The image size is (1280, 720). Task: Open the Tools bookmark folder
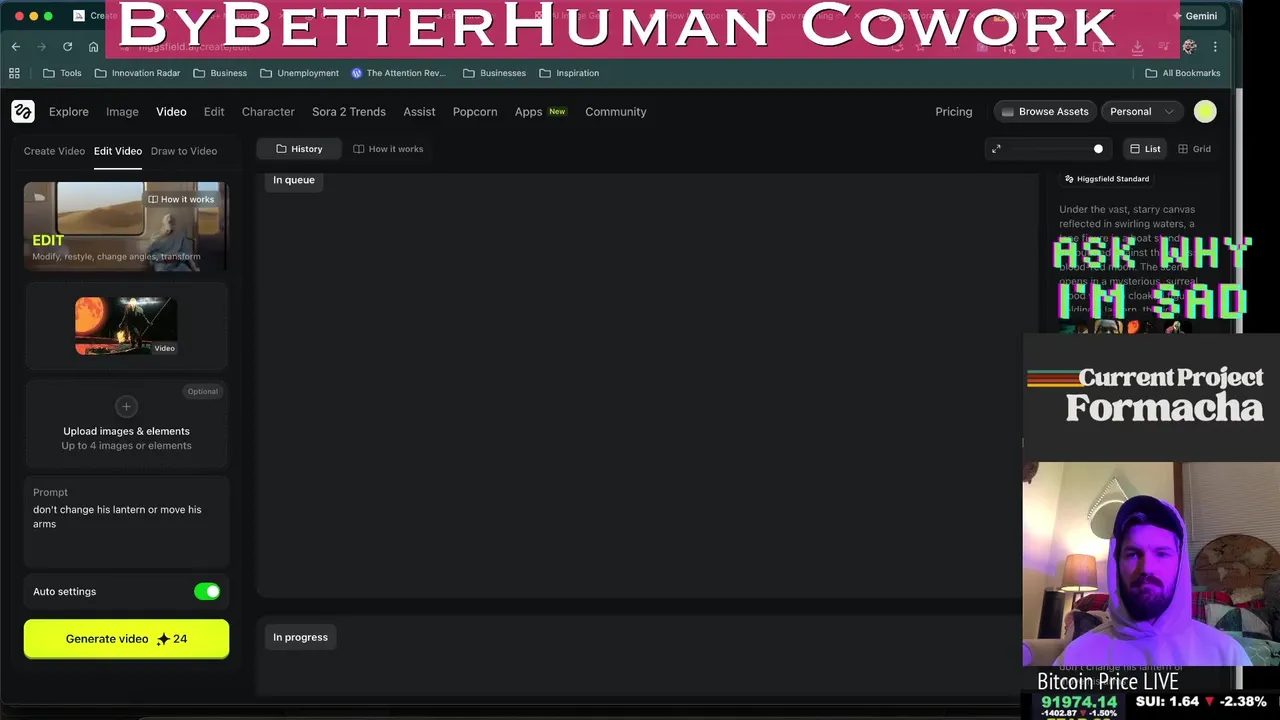[x=62, y=73]
